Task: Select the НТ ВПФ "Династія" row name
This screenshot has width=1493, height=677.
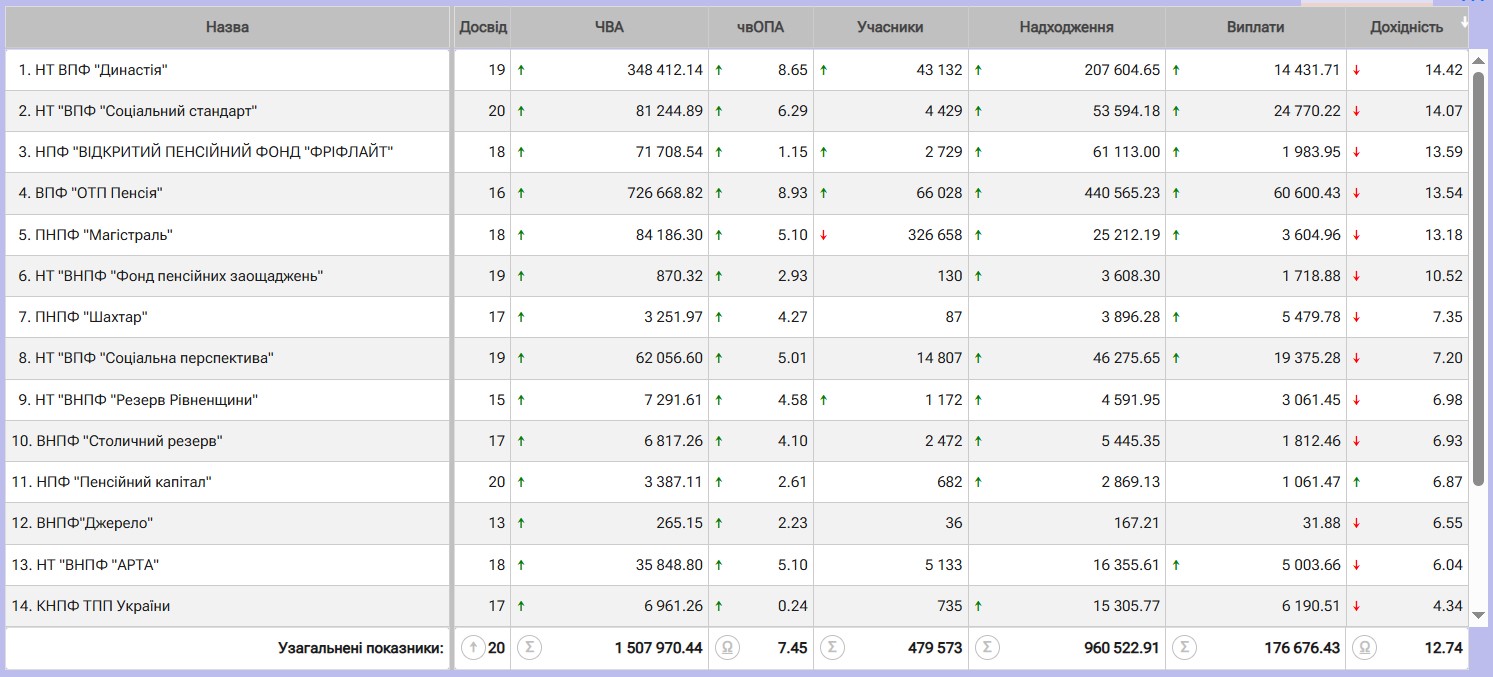Action: pyautogui.click(x=100, y=70)
